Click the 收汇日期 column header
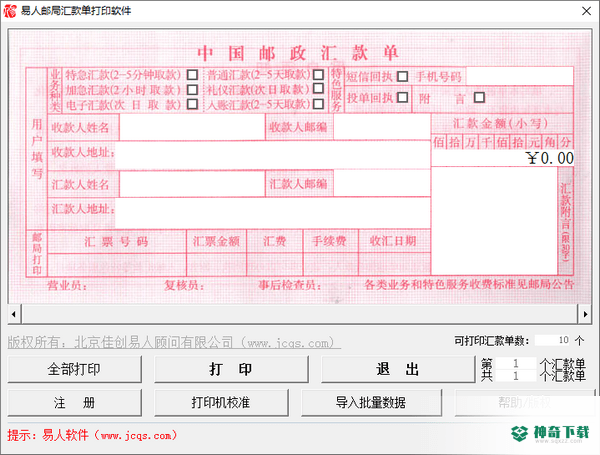This screenshot has height=455, width=600. pyautogui.click(x=393, y=241)
